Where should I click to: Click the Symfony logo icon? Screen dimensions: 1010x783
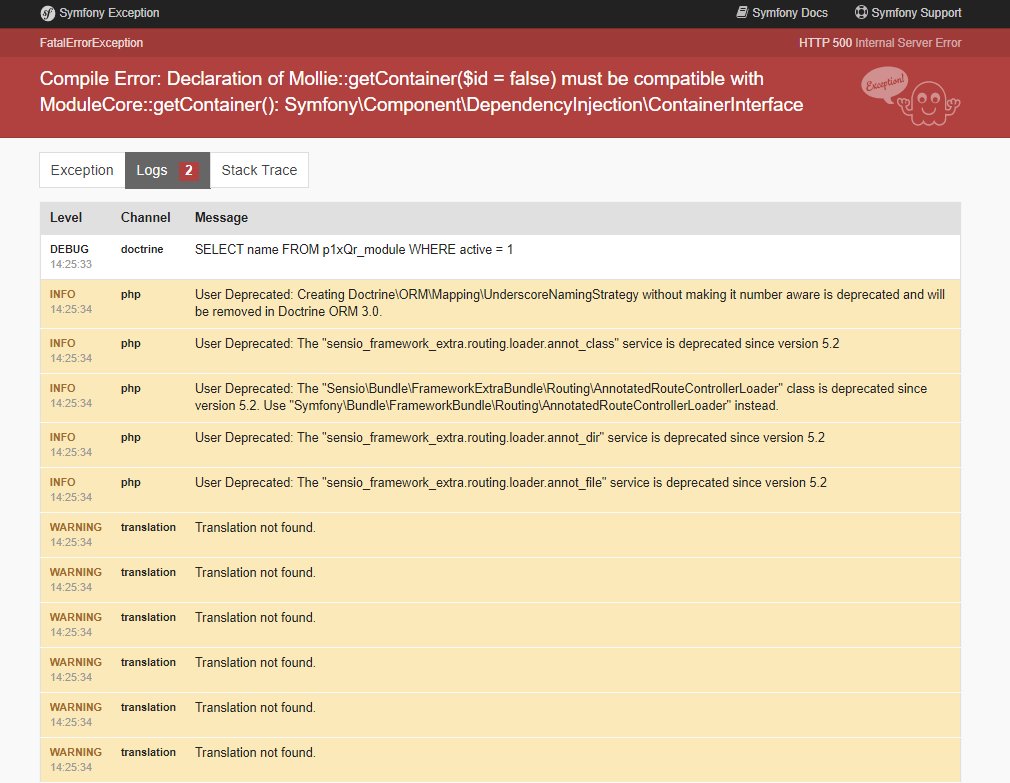[x=48, y=14]
